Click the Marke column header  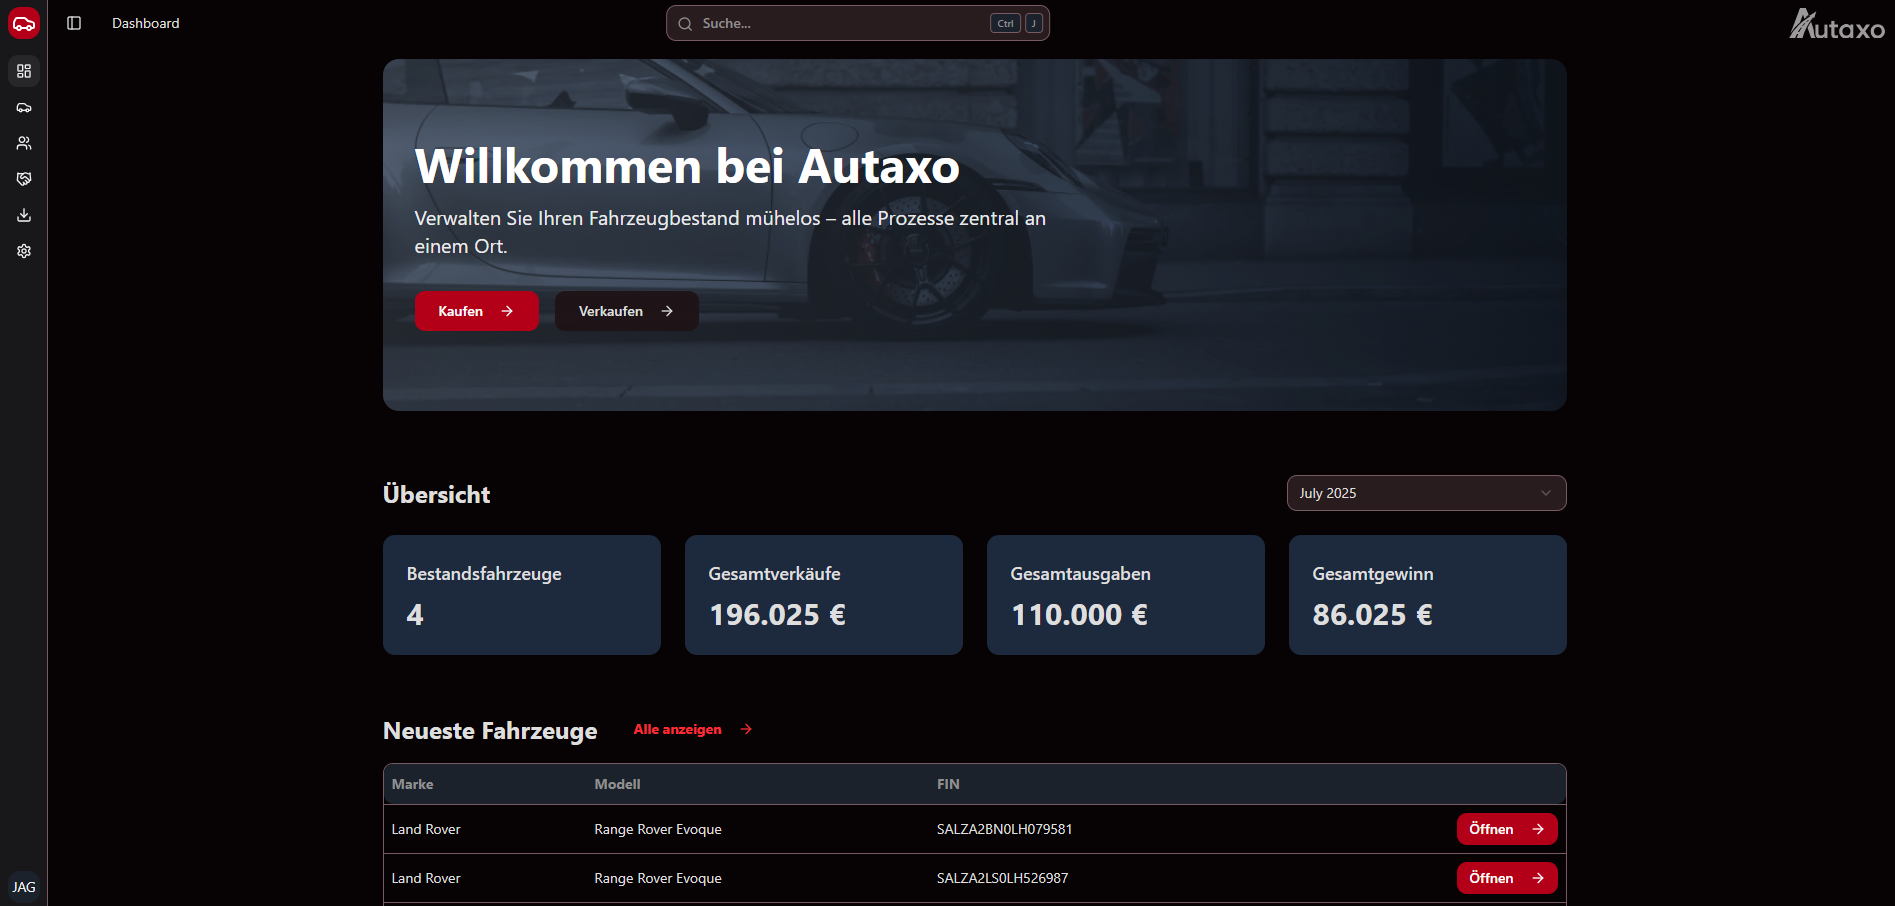[x=413, y=784]
